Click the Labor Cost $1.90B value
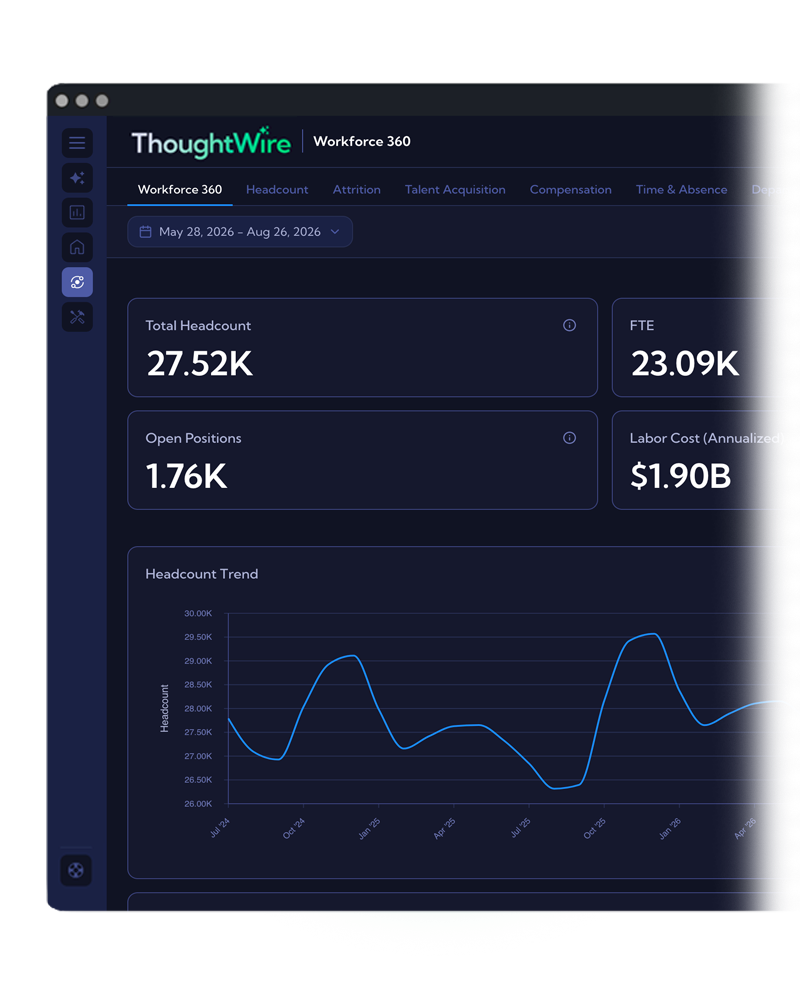Image resolution: width=800 pixels, height=996 pixels. [681, 476]
